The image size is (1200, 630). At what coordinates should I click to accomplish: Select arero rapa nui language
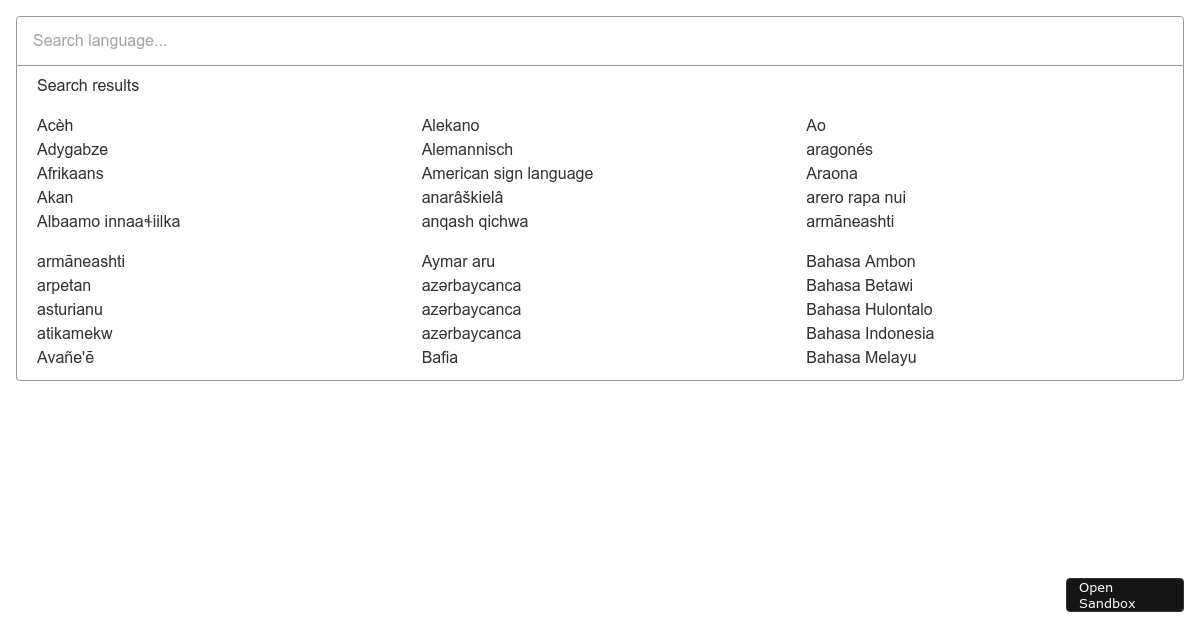856,197
